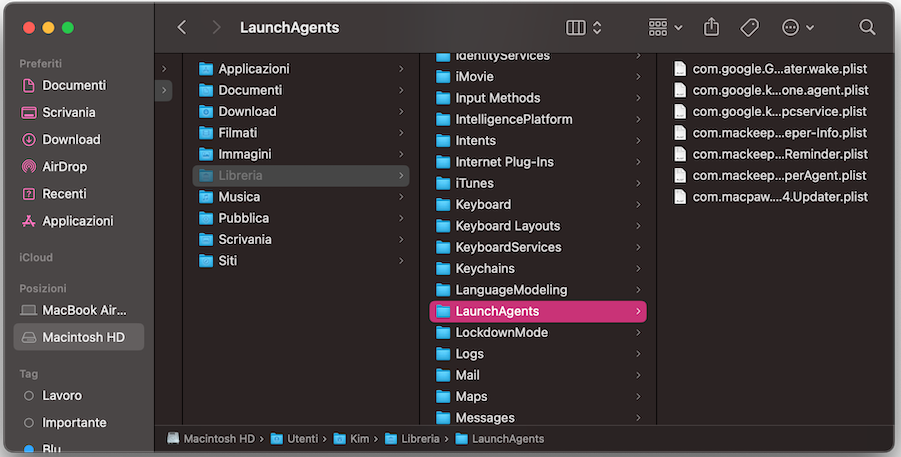The width and height of the screenshot is (901, 457).
Task: Open the More actions ellipsis menu
Action: (x=798, y=27)
